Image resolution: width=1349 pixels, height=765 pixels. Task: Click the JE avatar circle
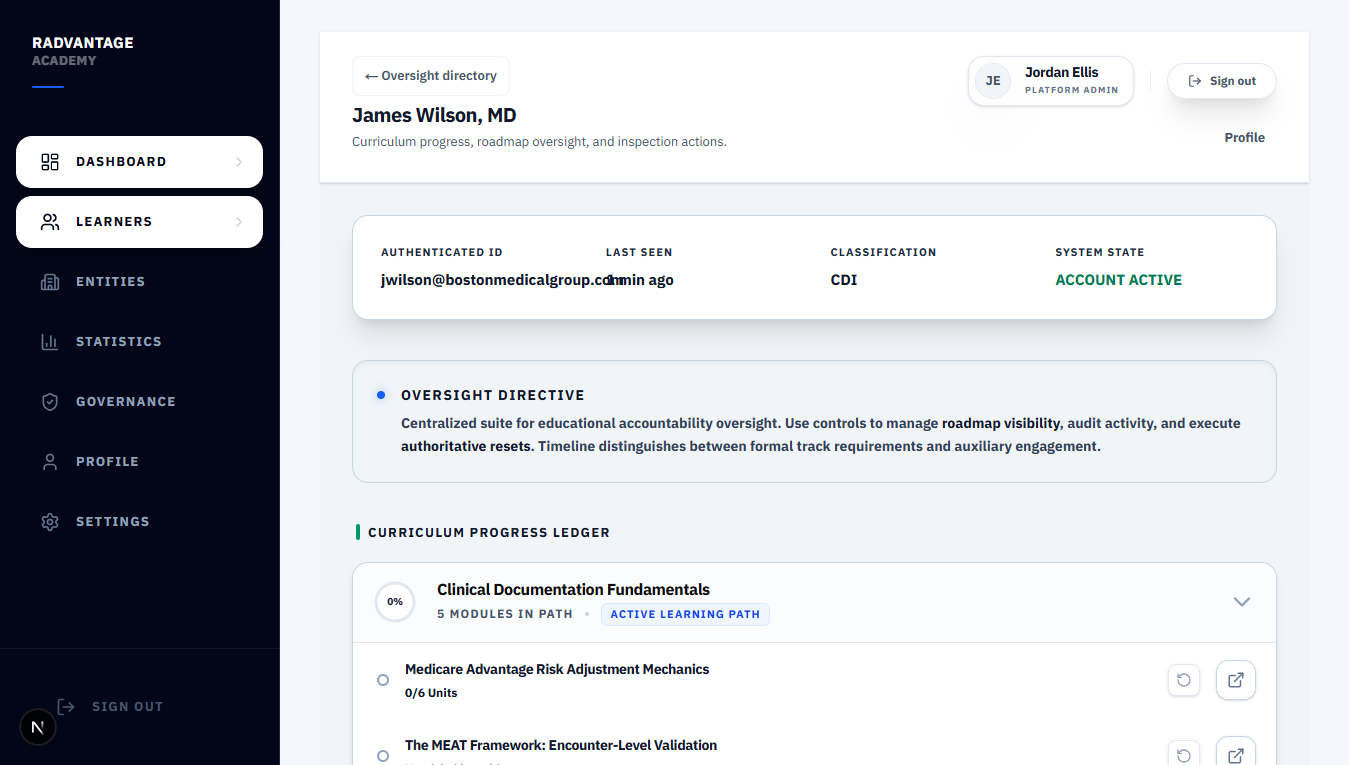(993, 81)
